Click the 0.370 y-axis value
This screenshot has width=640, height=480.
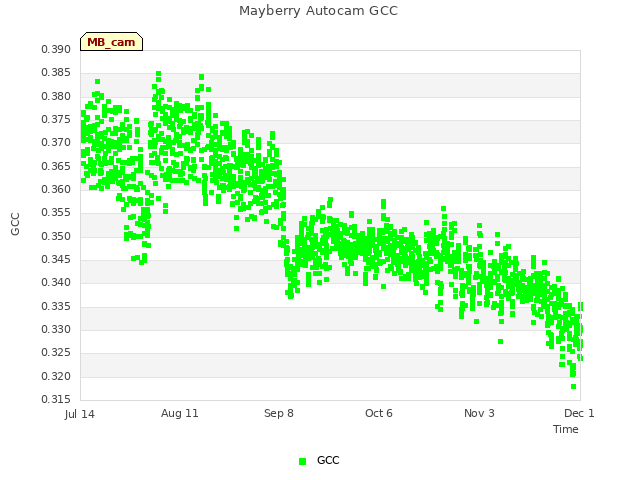tap(56, 142)
